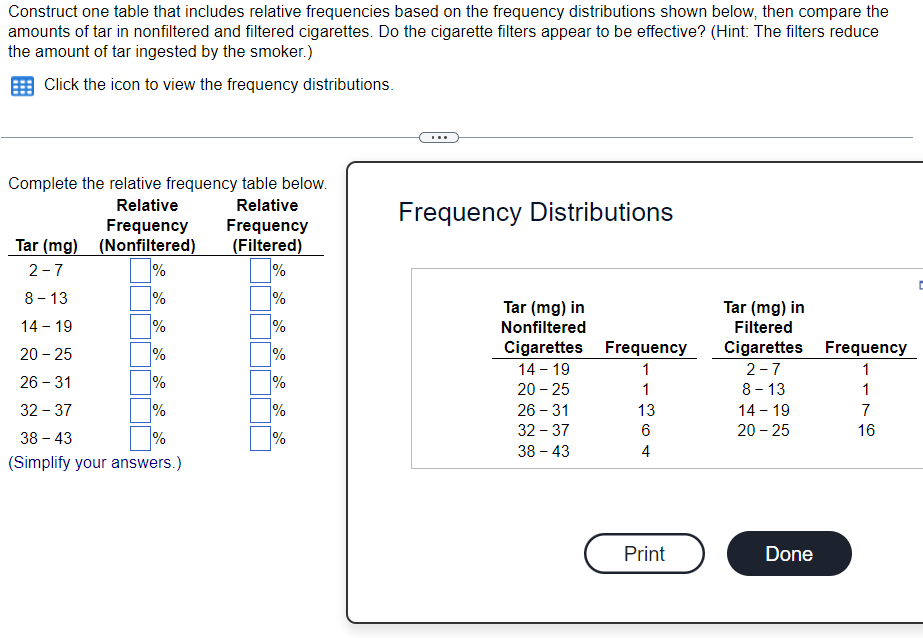Fill nonfiltered percentage for 14–19 mg

point(140,327)
